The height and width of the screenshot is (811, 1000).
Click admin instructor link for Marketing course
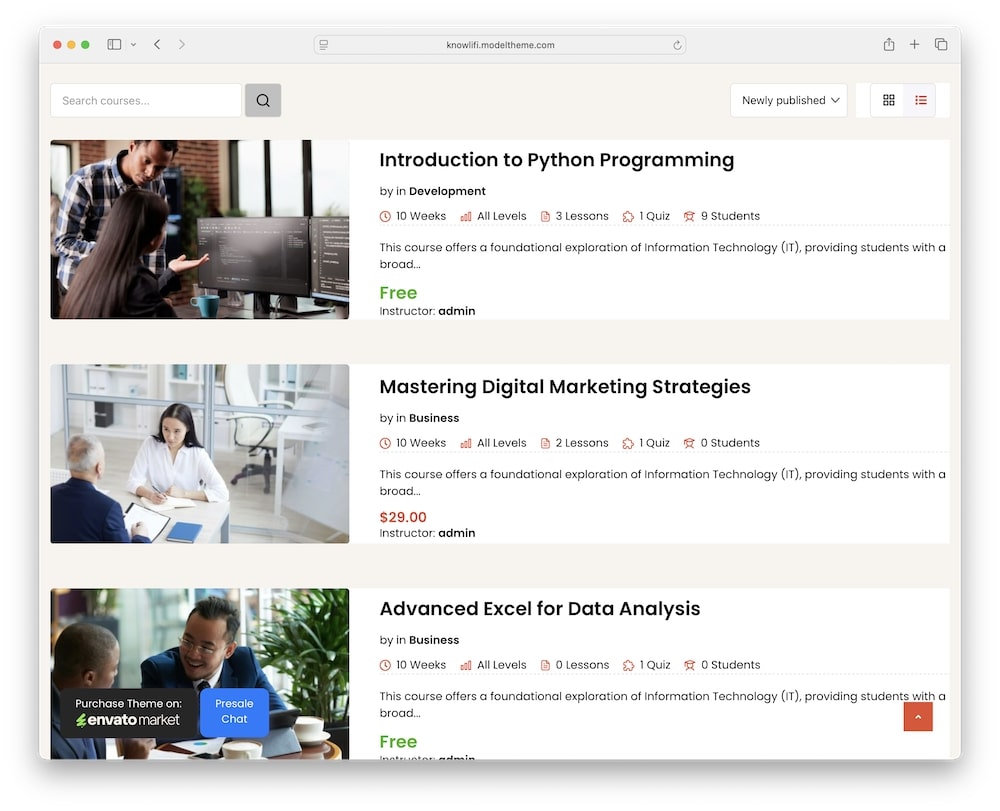coord(457,533)
